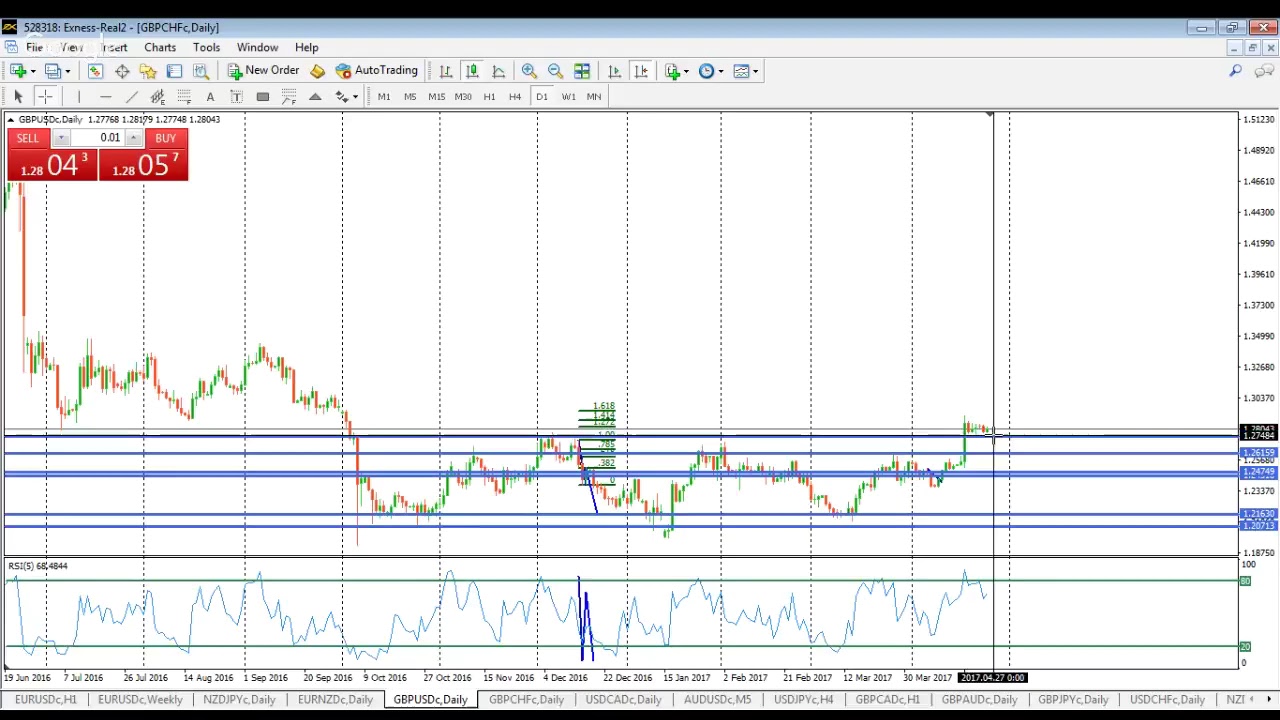Switch to AUDUSDc,M5 chart tab
This screenshot has height=720, width=1280.
[x=717, y=700]
